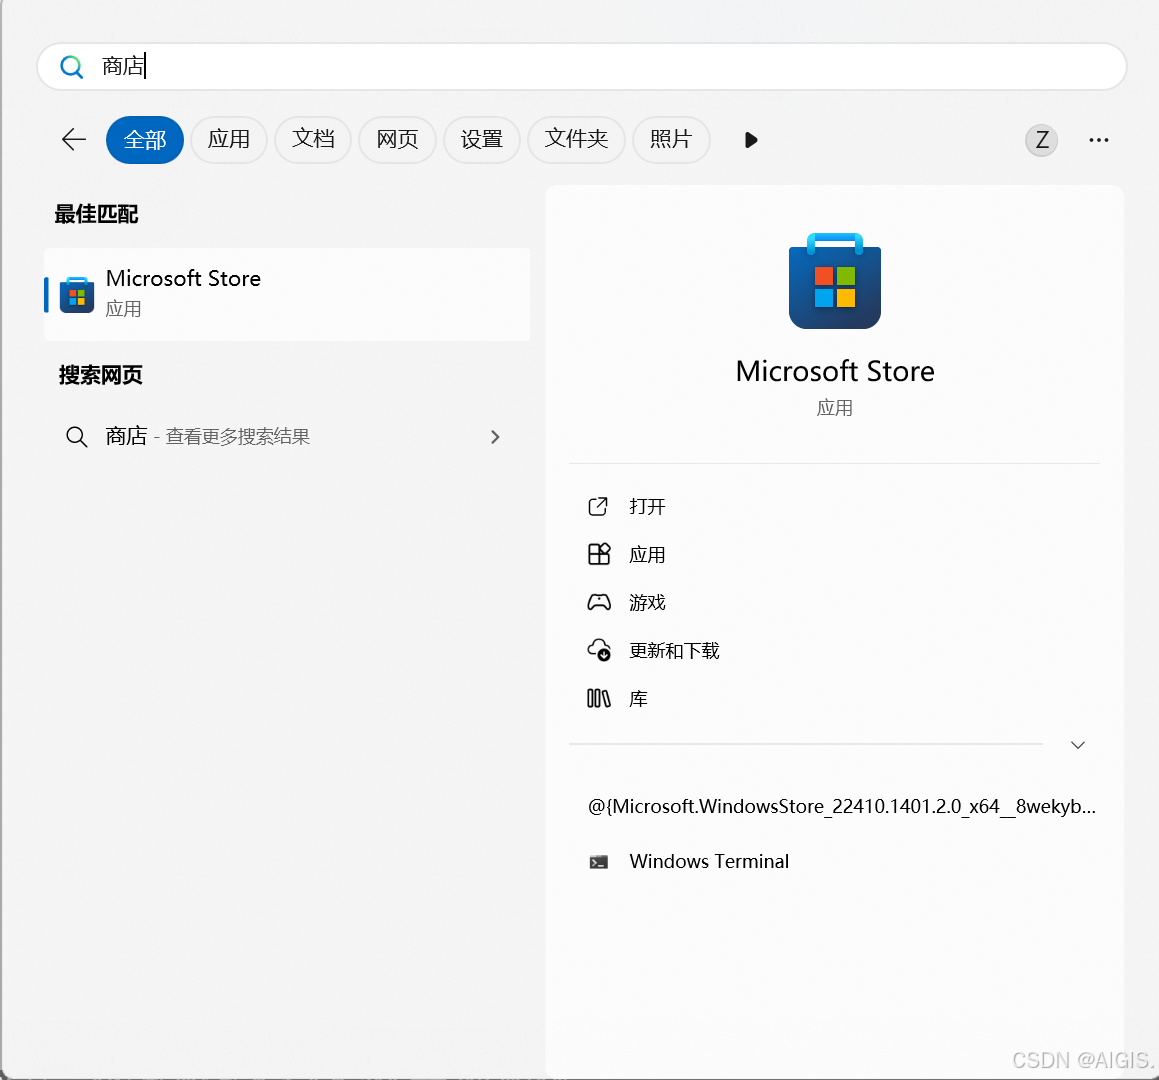This screenshot has height=1080, width=1159.
Task: Click the library books icon
Action: pyautogui.click(x=599, y=699)
